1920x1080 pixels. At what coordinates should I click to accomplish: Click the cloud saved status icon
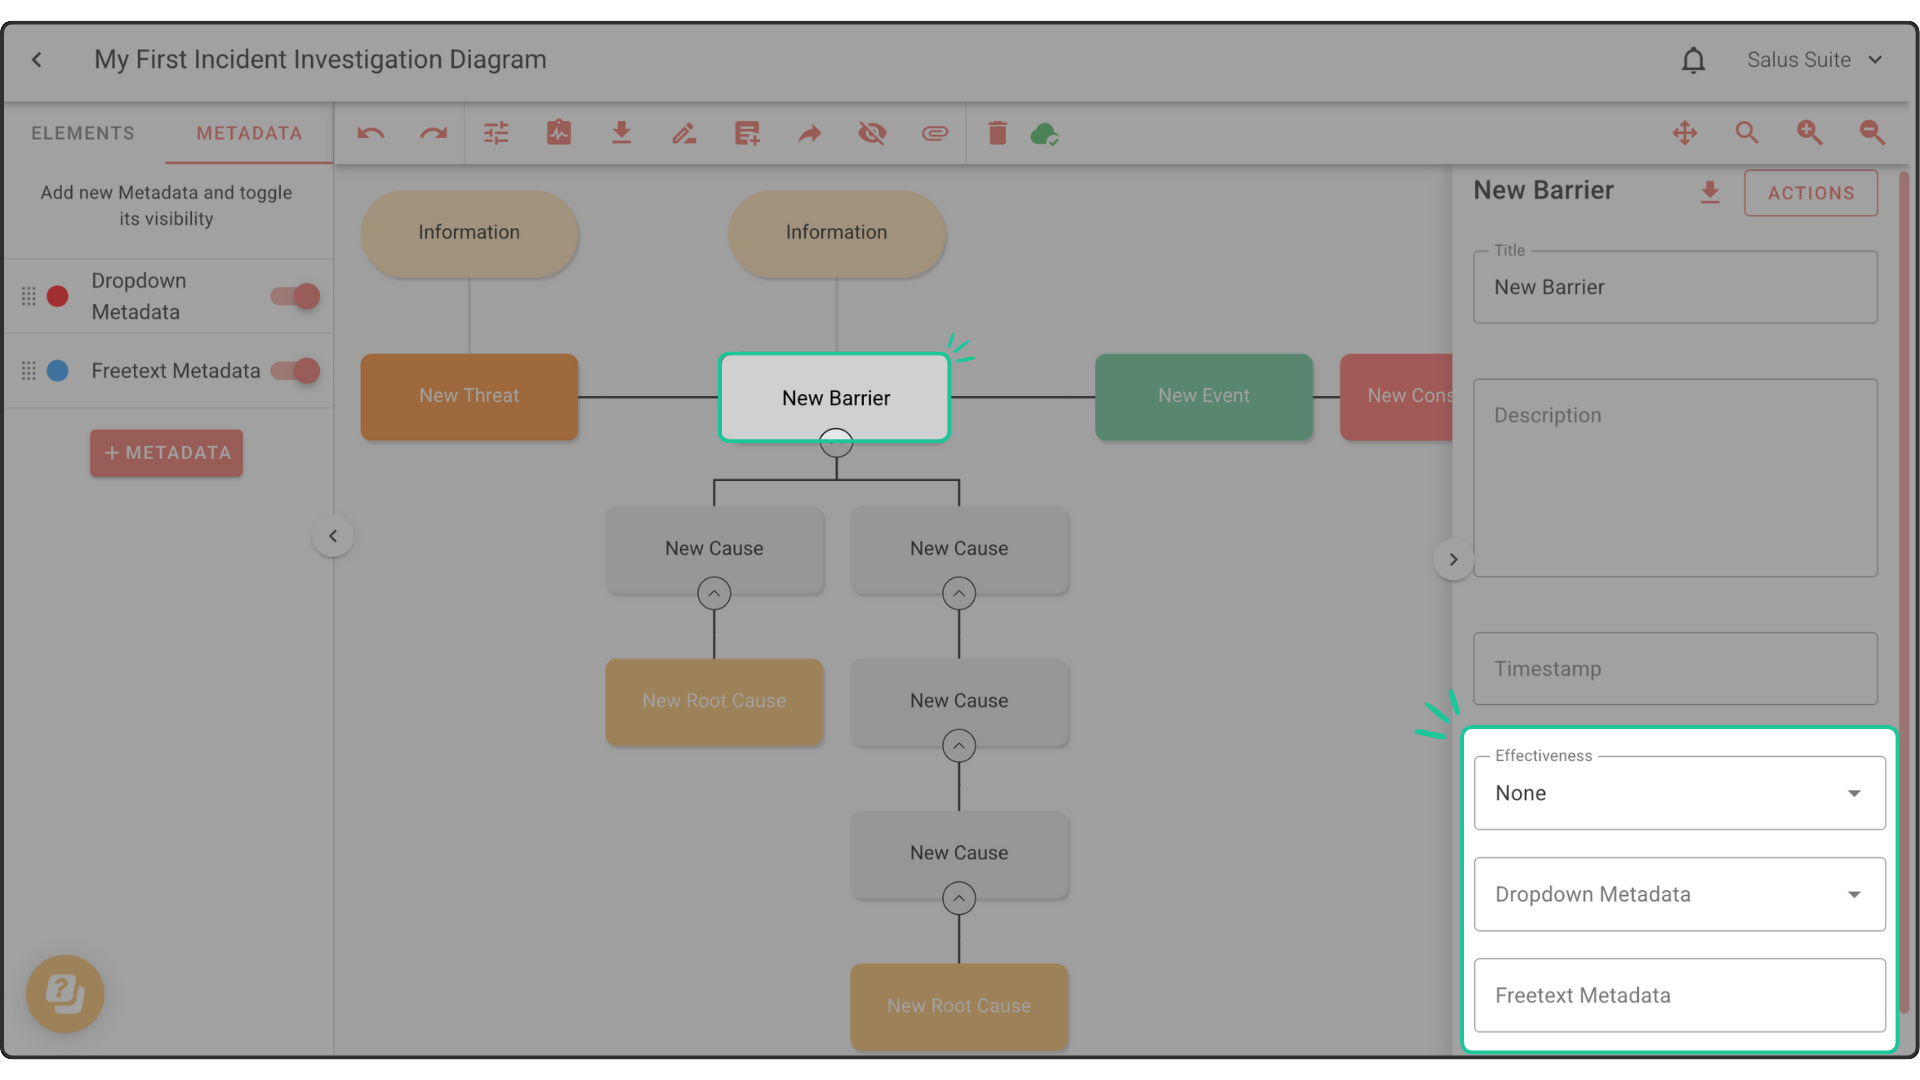click(x=1044, y=133)
